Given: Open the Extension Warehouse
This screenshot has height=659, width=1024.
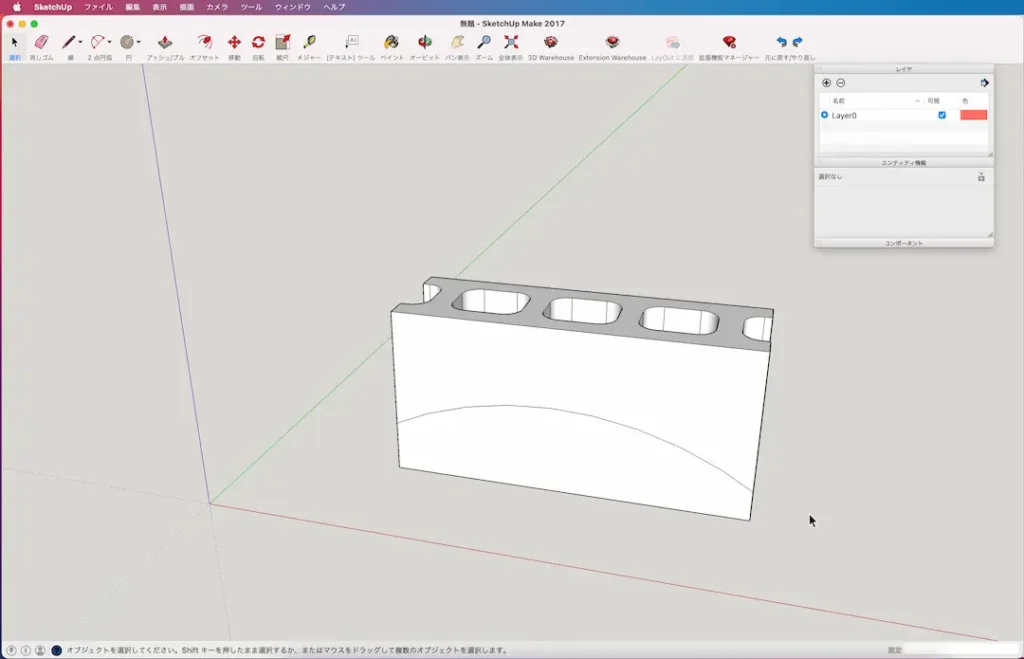Looking at the screenshot, I should 612,42.
